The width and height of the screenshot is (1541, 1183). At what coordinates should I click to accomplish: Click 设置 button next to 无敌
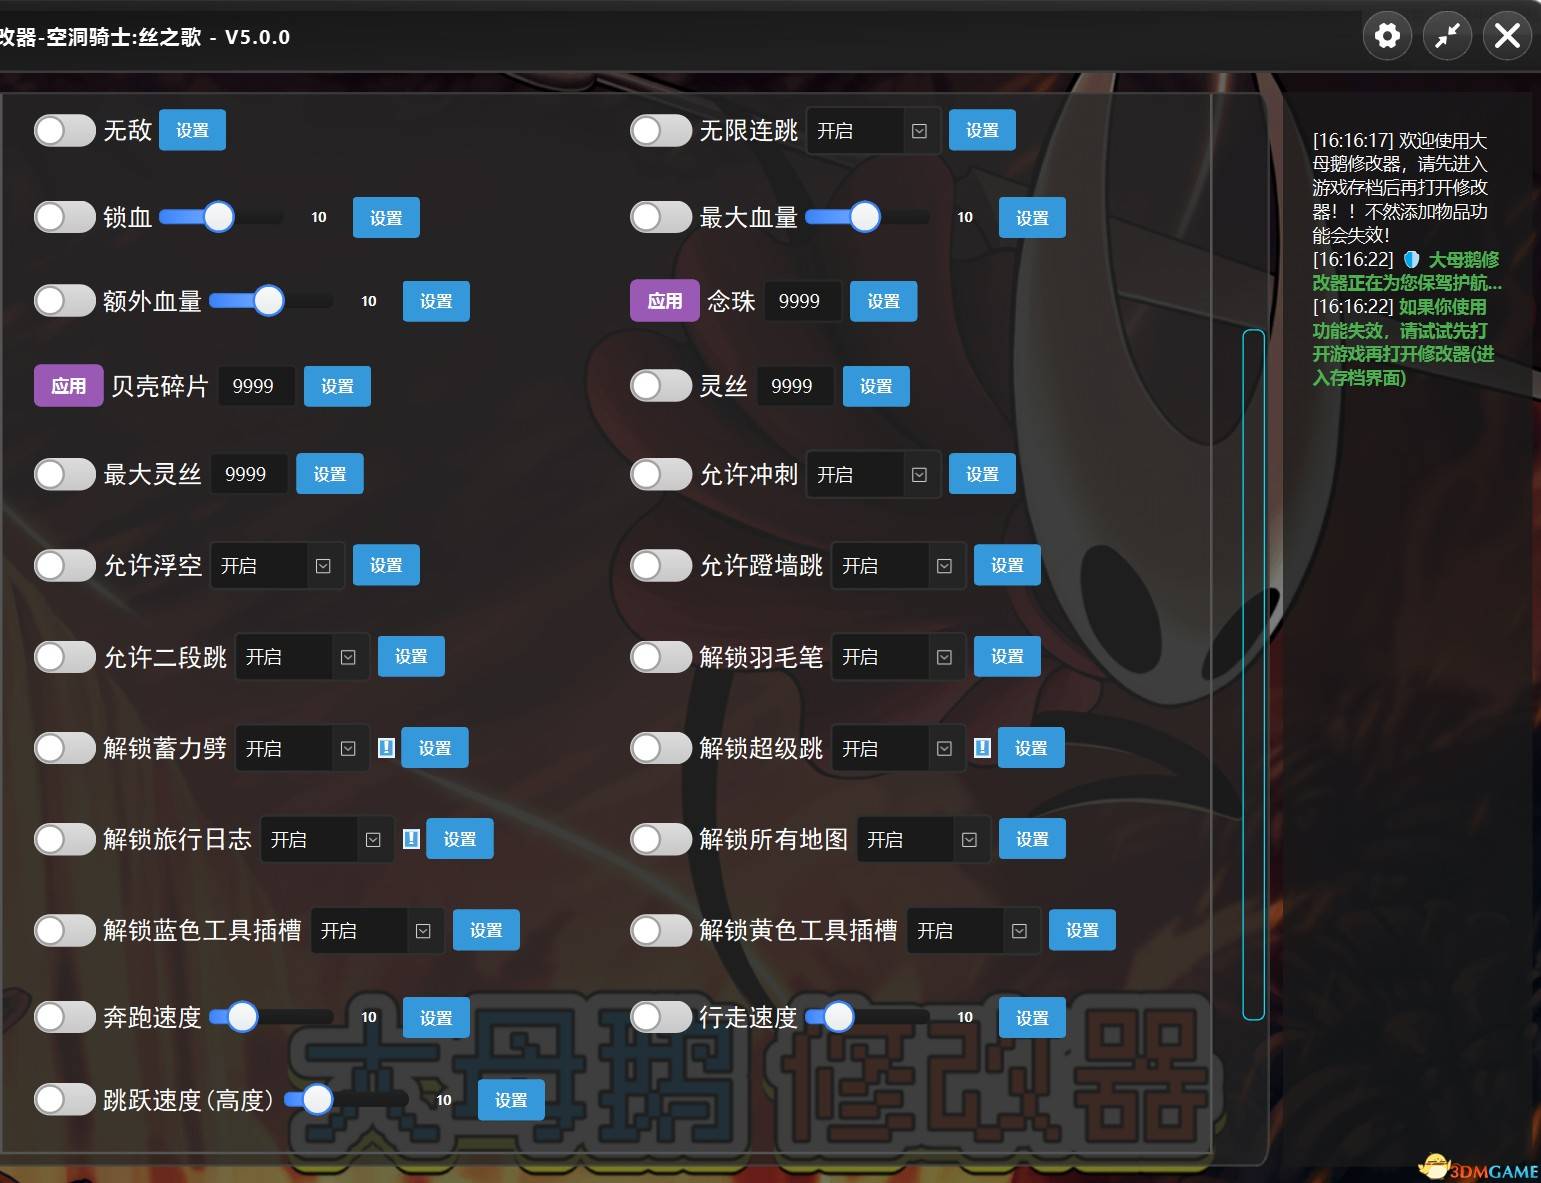click(192, 130)
